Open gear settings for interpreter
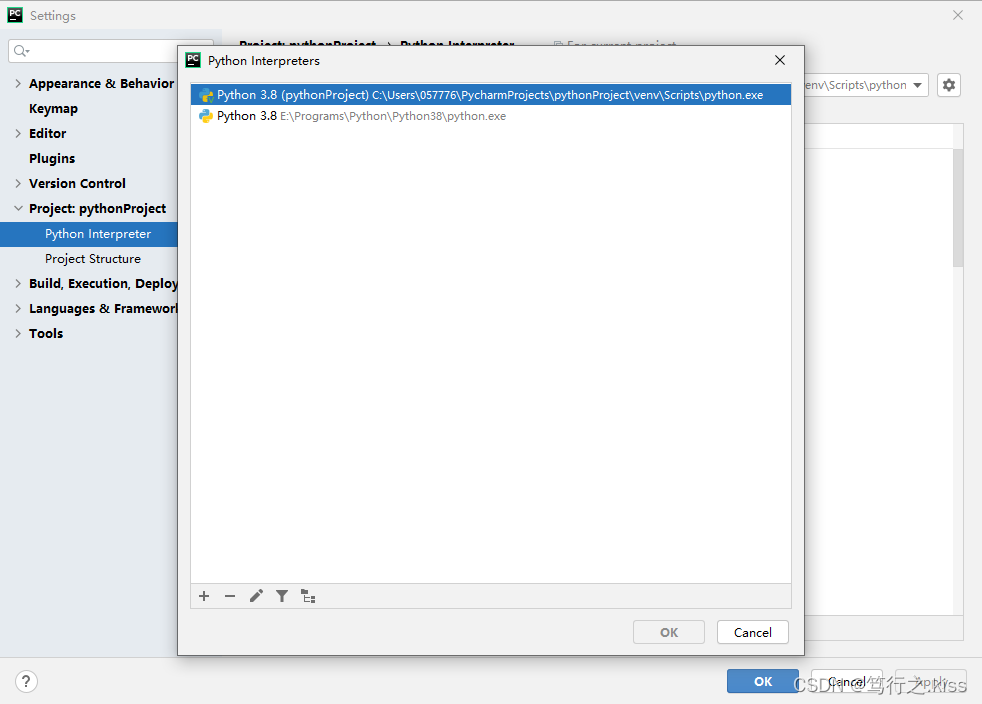This screenshot has width=982, height=704. click(949, 85)
